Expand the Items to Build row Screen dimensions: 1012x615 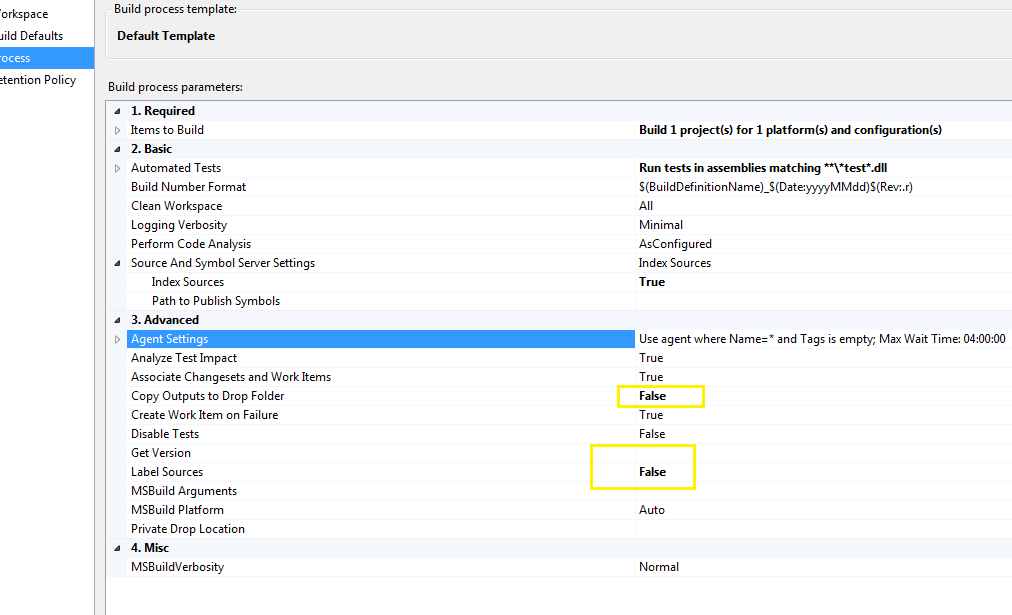point(117,130)
